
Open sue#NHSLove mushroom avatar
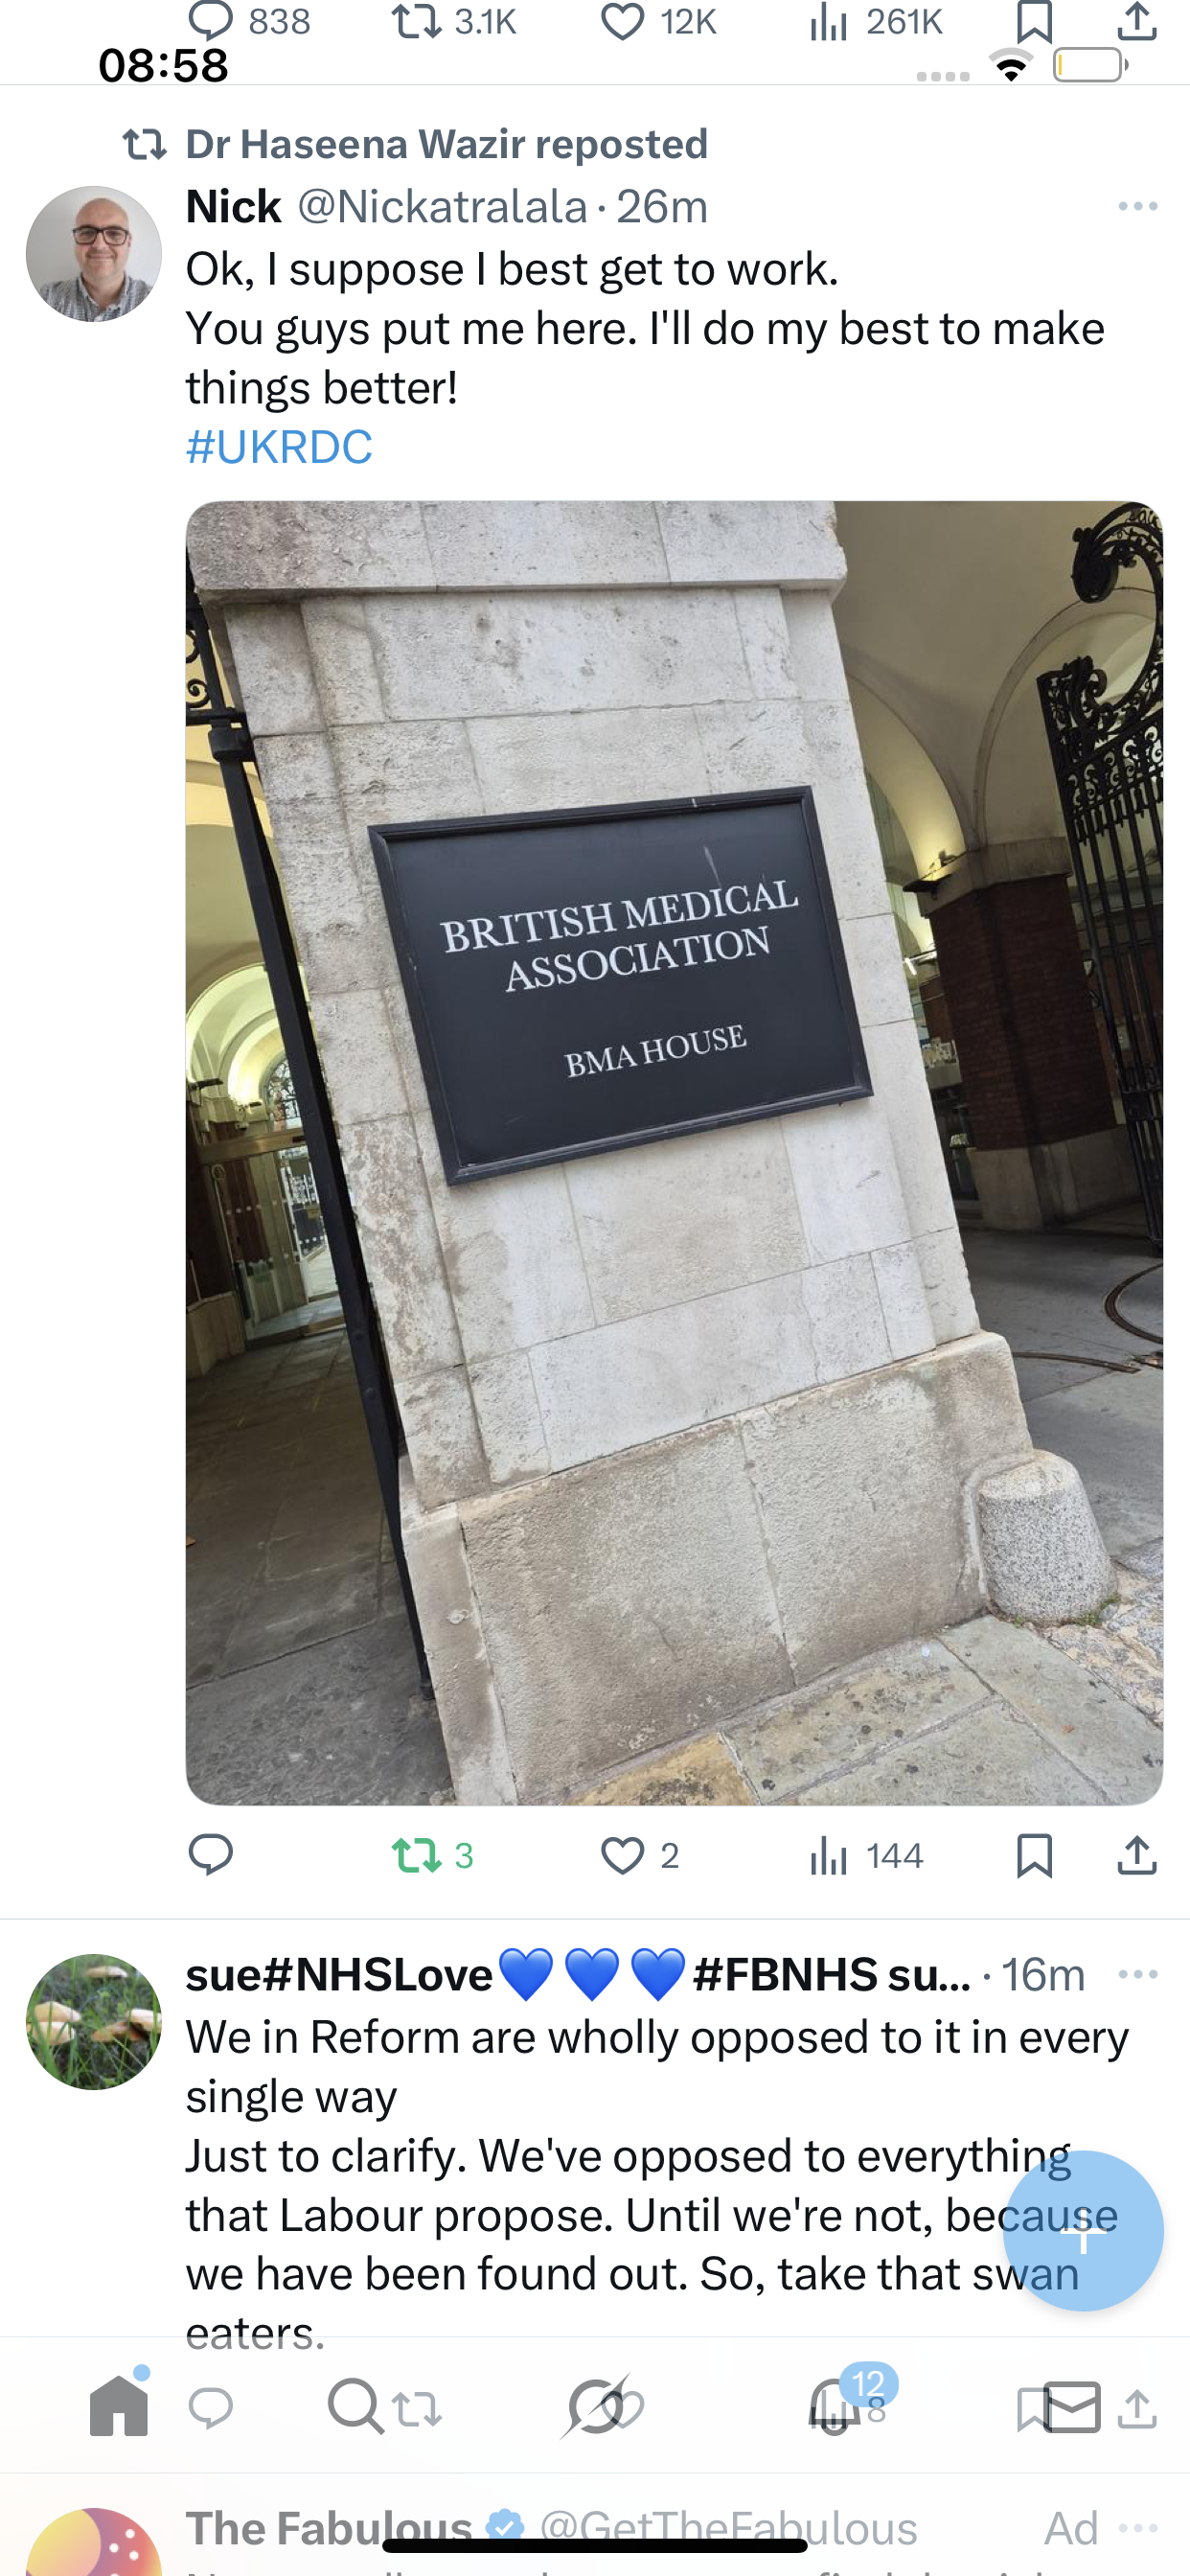pyautogui.click(x=94, y=2021)
